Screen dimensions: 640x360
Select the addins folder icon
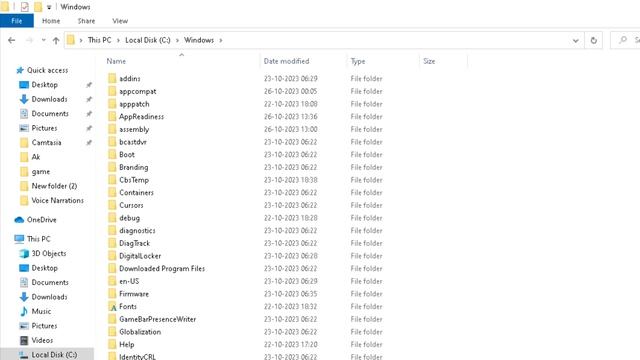coord(112,78)
